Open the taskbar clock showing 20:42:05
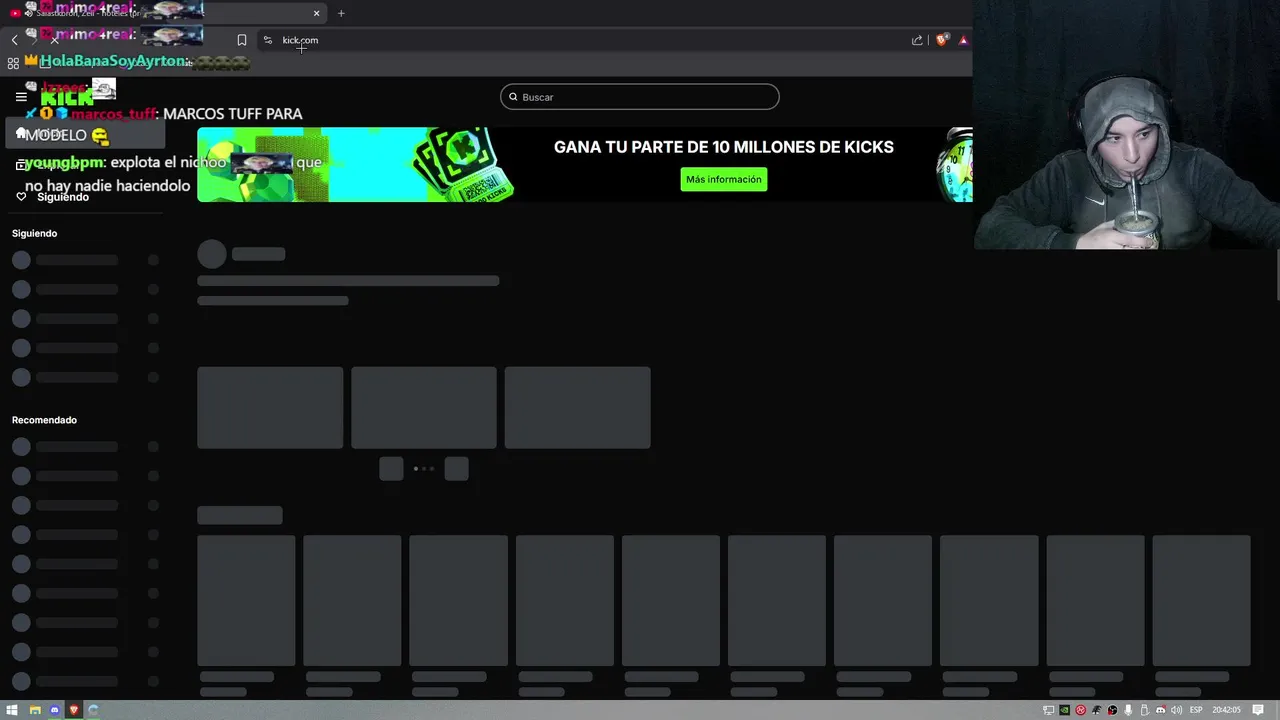Image resolution: width=1280 pixels, height=720 pixels. point(1226,710)
